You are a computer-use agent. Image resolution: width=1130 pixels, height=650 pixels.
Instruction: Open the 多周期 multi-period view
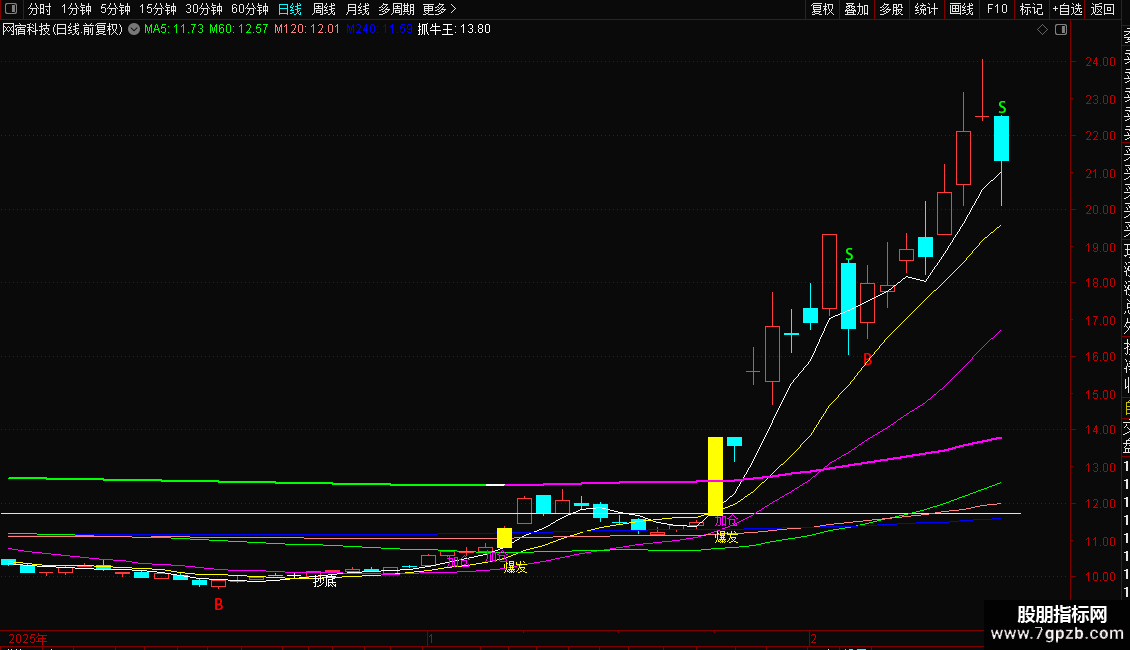pyautogui.click(x=396, y=9)
